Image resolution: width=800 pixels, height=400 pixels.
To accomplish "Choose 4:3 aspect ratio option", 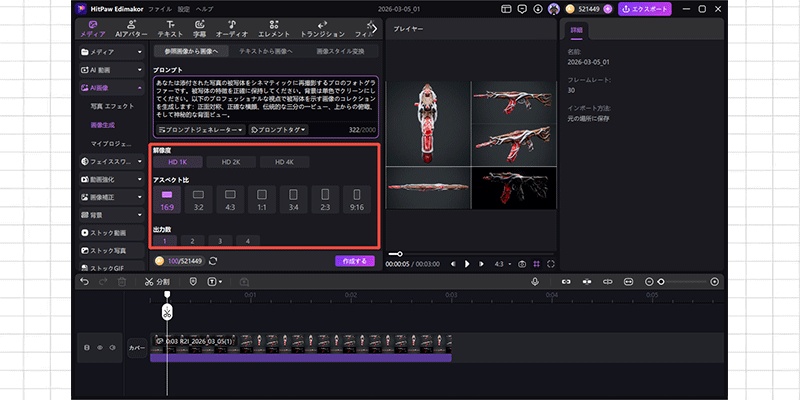I will [230, 199].
